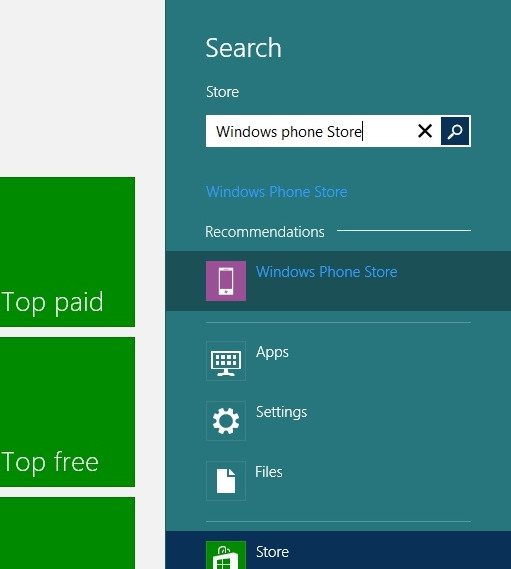Open the Top paid tile
The image size is (511, 569).
pyautogui.click(x=68, y=252)
